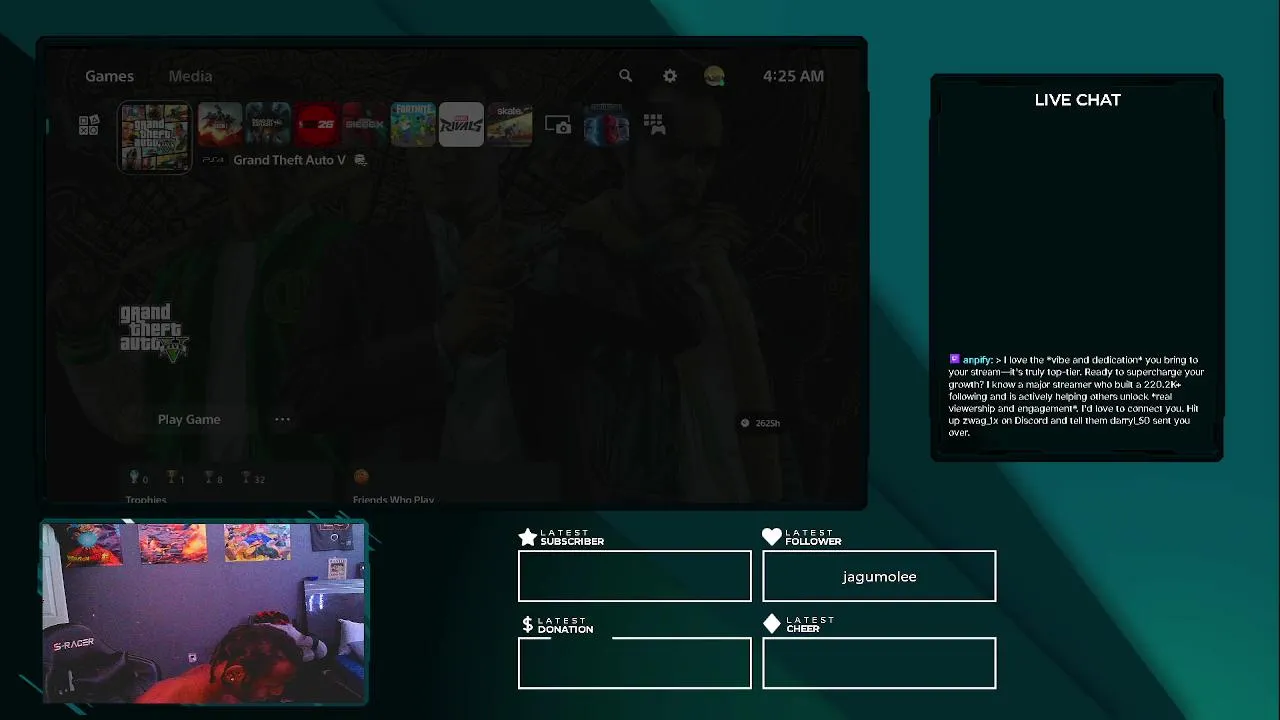
Task: Click the Latest Donation dollar icon
Action: [527, 625]
